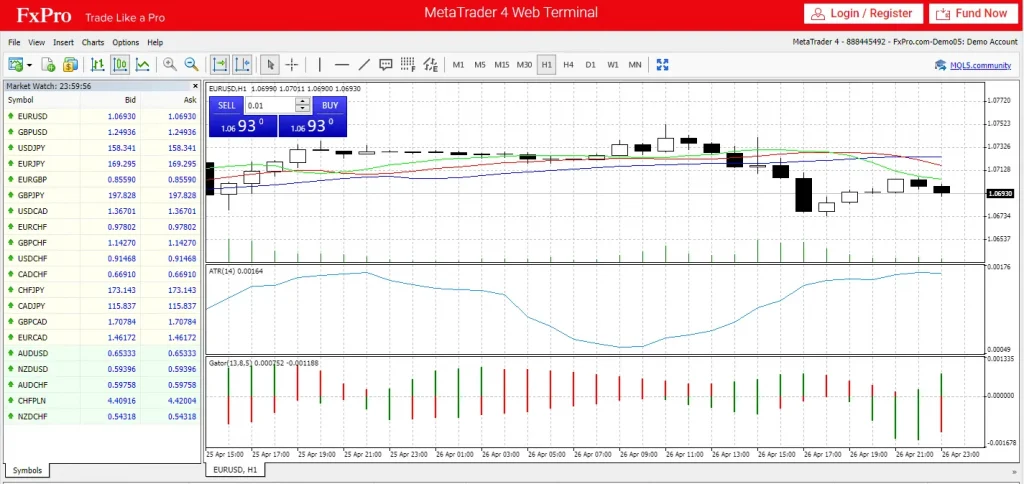
Task: Click the FxPro logo
Action: (x=44, y=14)
